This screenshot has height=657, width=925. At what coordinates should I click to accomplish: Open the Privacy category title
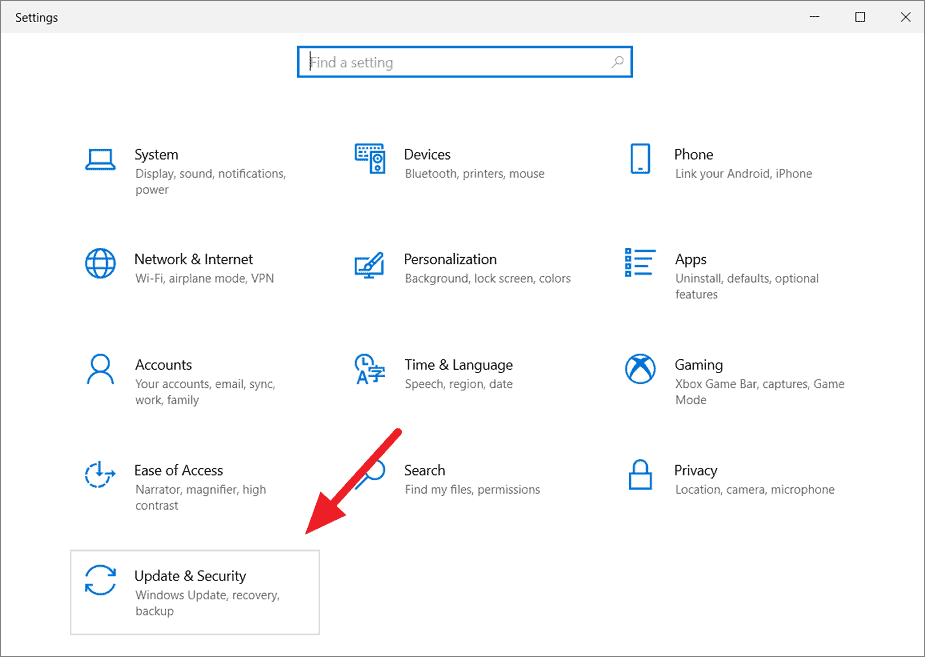pyautogui.click(x=696, y=471)
